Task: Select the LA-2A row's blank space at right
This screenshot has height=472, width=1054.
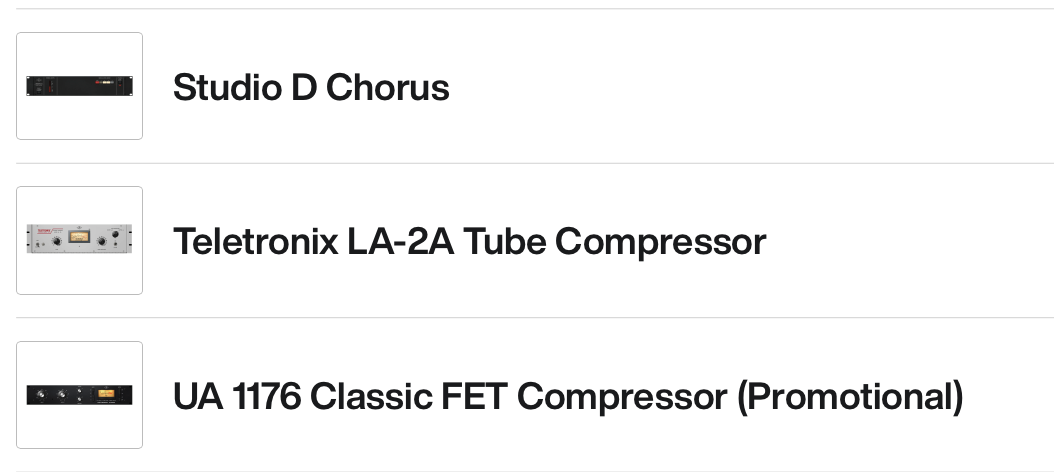Action: pos(910,241)
